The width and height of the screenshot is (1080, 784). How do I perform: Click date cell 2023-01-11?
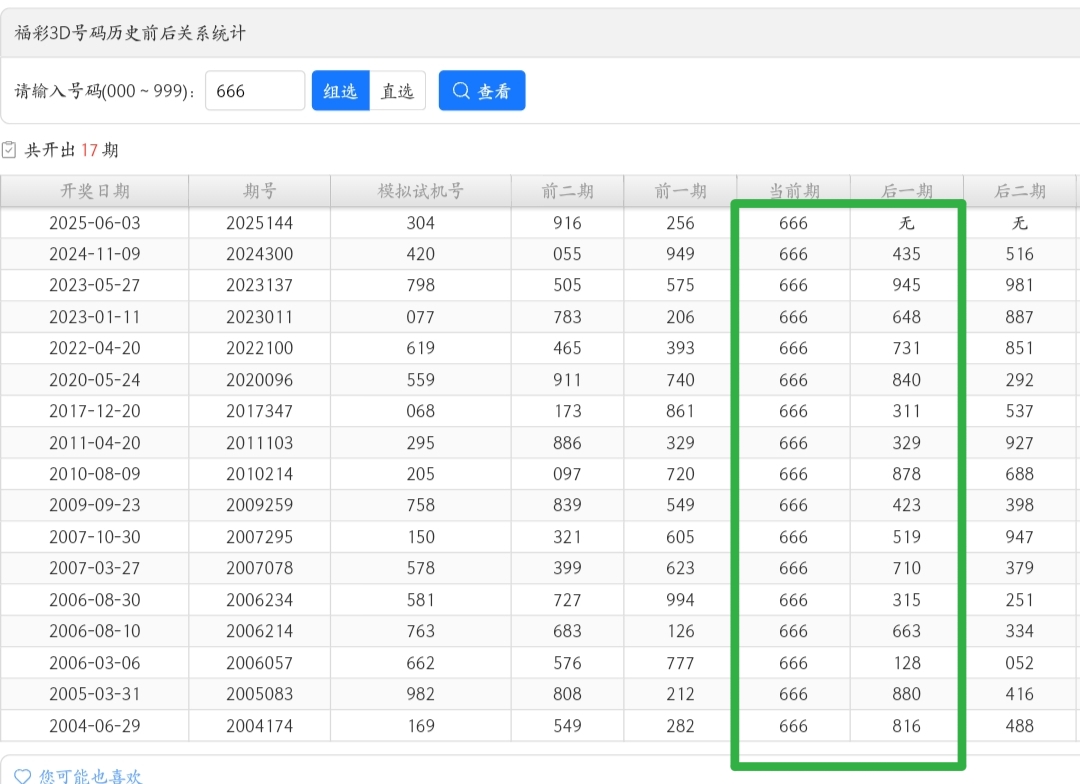(x=95, y=317)
